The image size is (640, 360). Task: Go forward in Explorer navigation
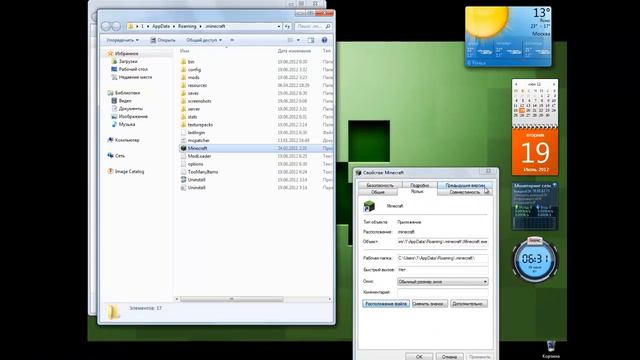coord(116,26)
